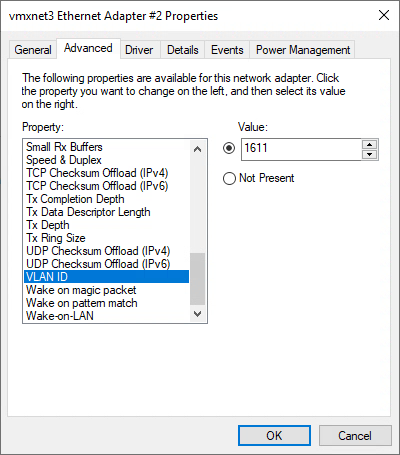The height and width of the screenshot is (455, 400).
Task: Decrease the VLAN ID value with down arrow
Action: [x=369, y=154]
